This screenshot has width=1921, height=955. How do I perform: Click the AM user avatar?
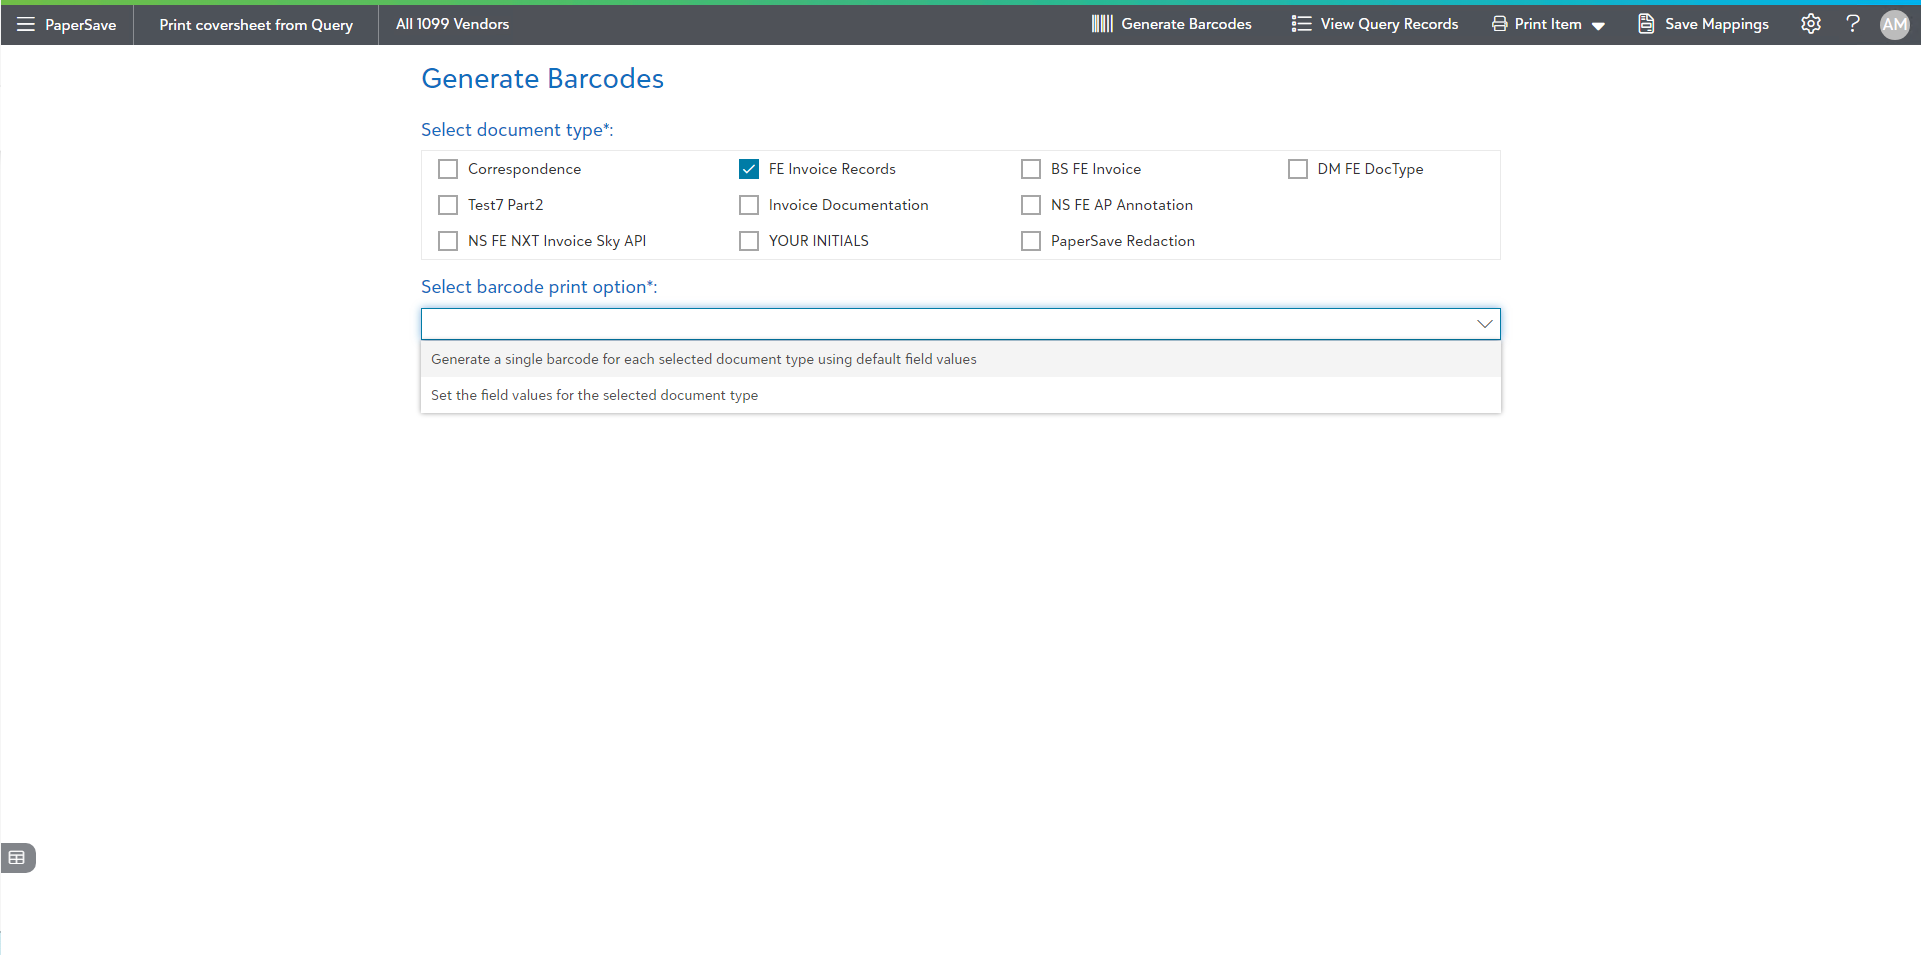pos(1894,25)
